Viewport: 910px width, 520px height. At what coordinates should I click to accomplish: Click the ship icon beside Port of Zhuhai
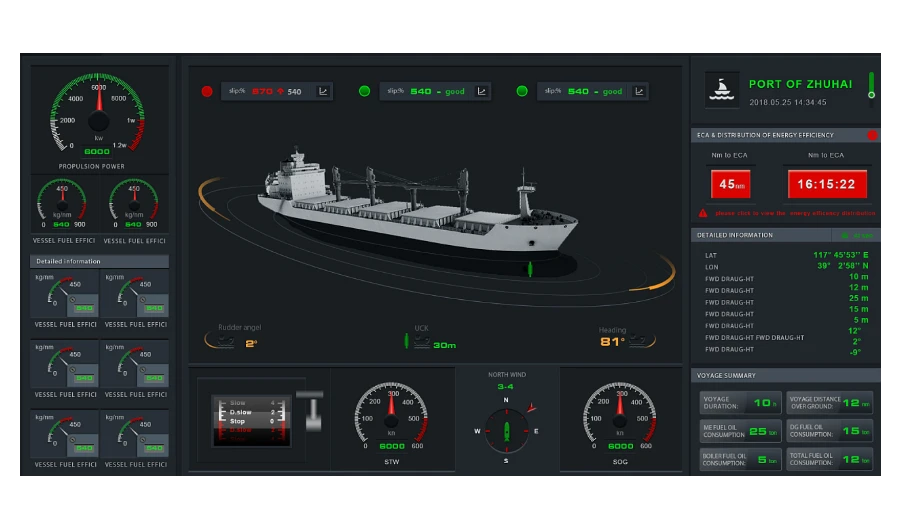click(x=720, y=89)
